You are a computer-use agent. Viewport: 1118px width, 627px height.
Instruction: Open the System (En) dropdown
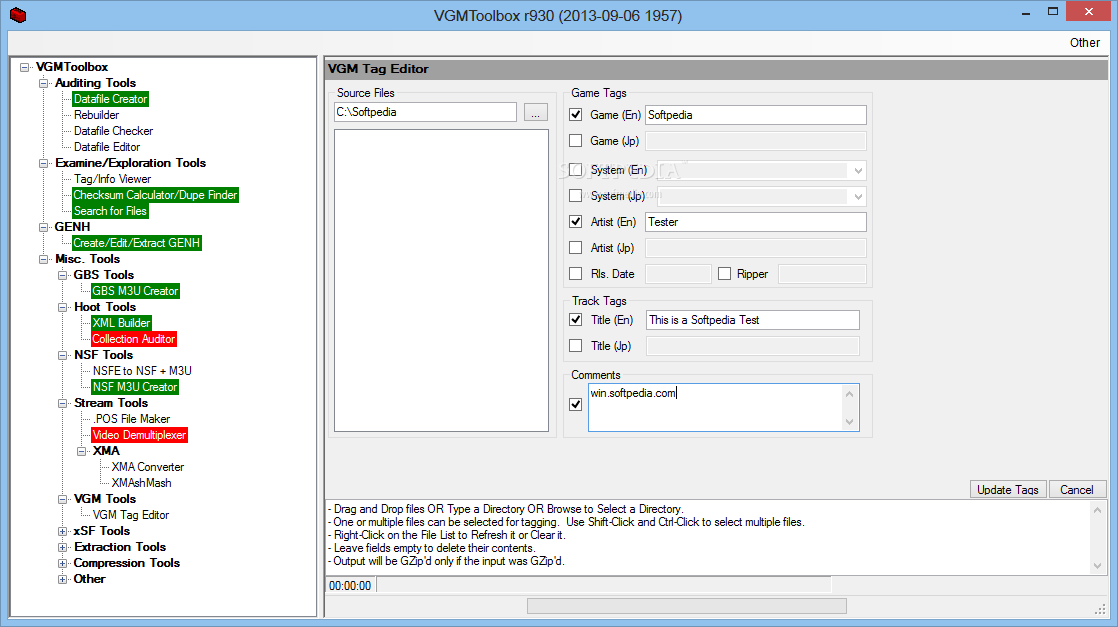(858, 170)
